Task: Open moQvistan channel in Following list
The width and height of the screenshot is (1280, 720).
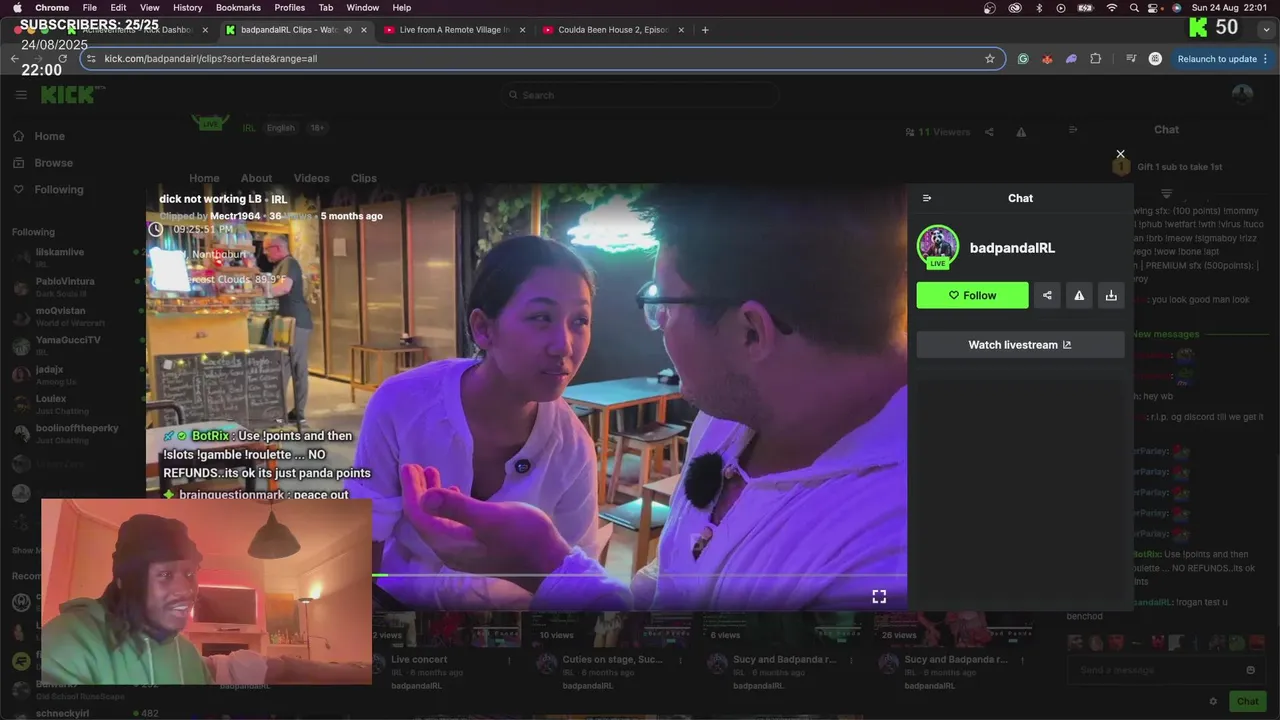Action: coord(73,315)
